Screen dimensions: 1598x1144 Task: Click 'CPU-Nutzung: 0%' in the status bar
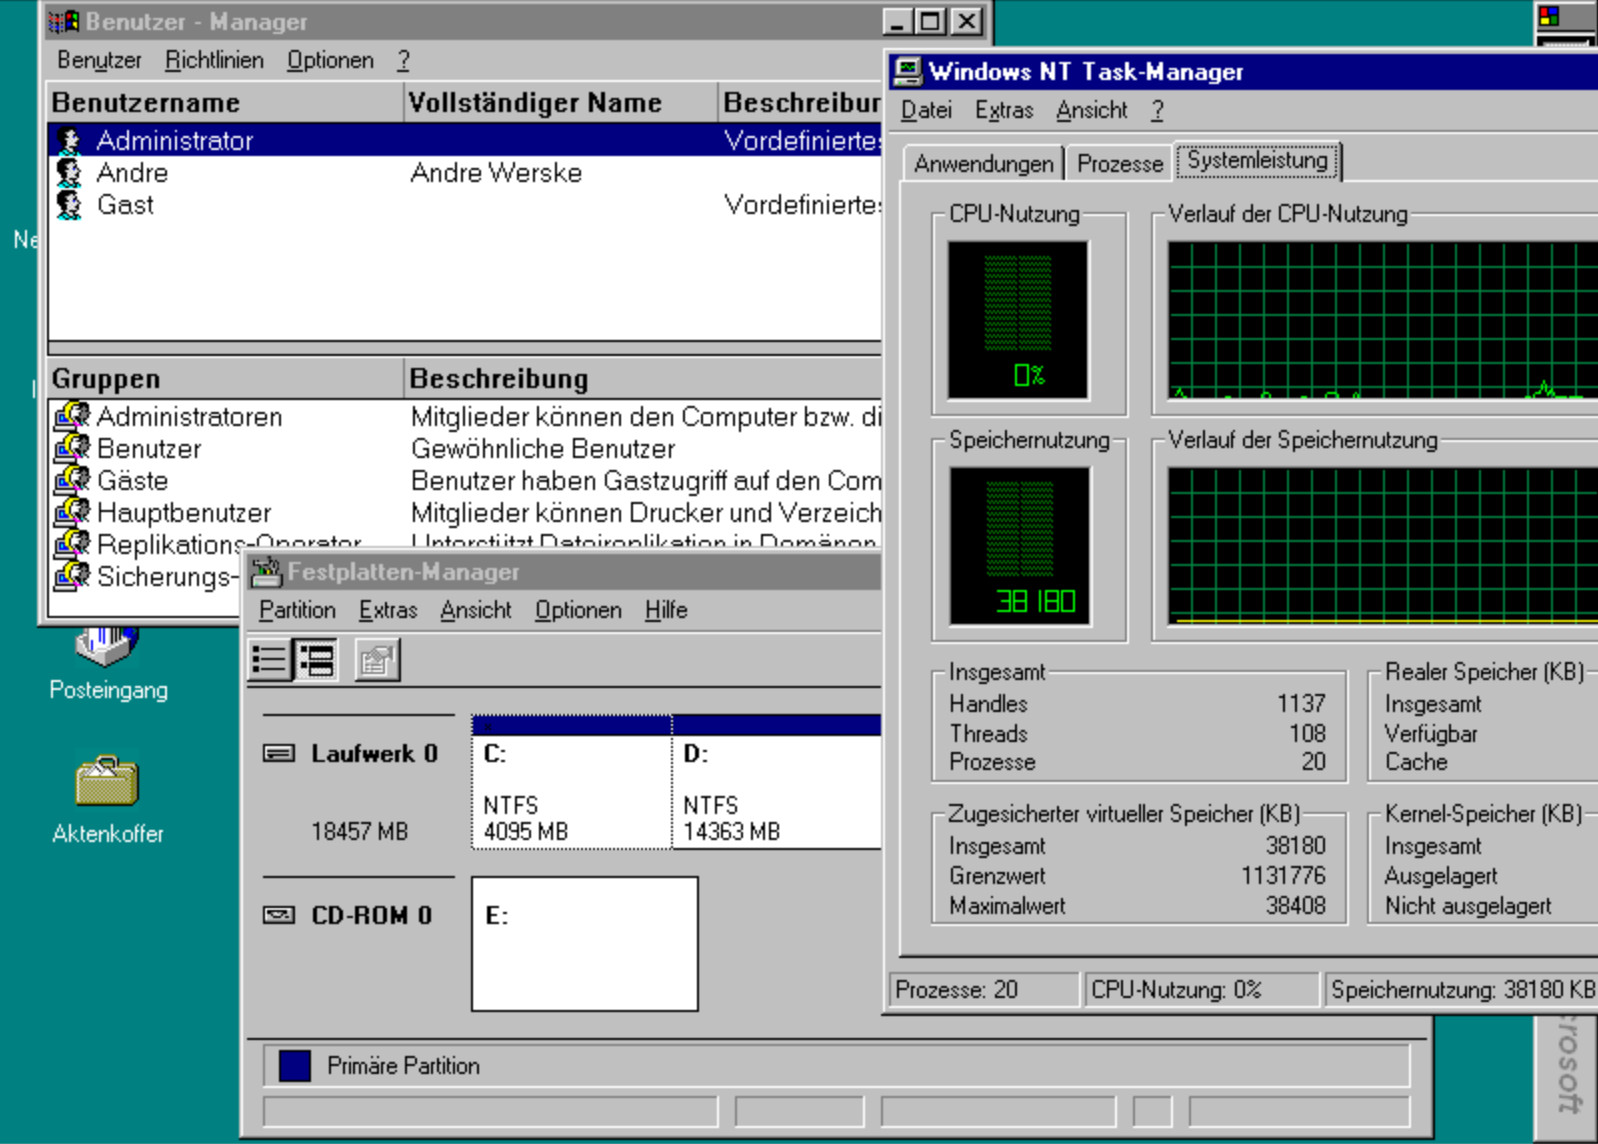[1202, 990]
